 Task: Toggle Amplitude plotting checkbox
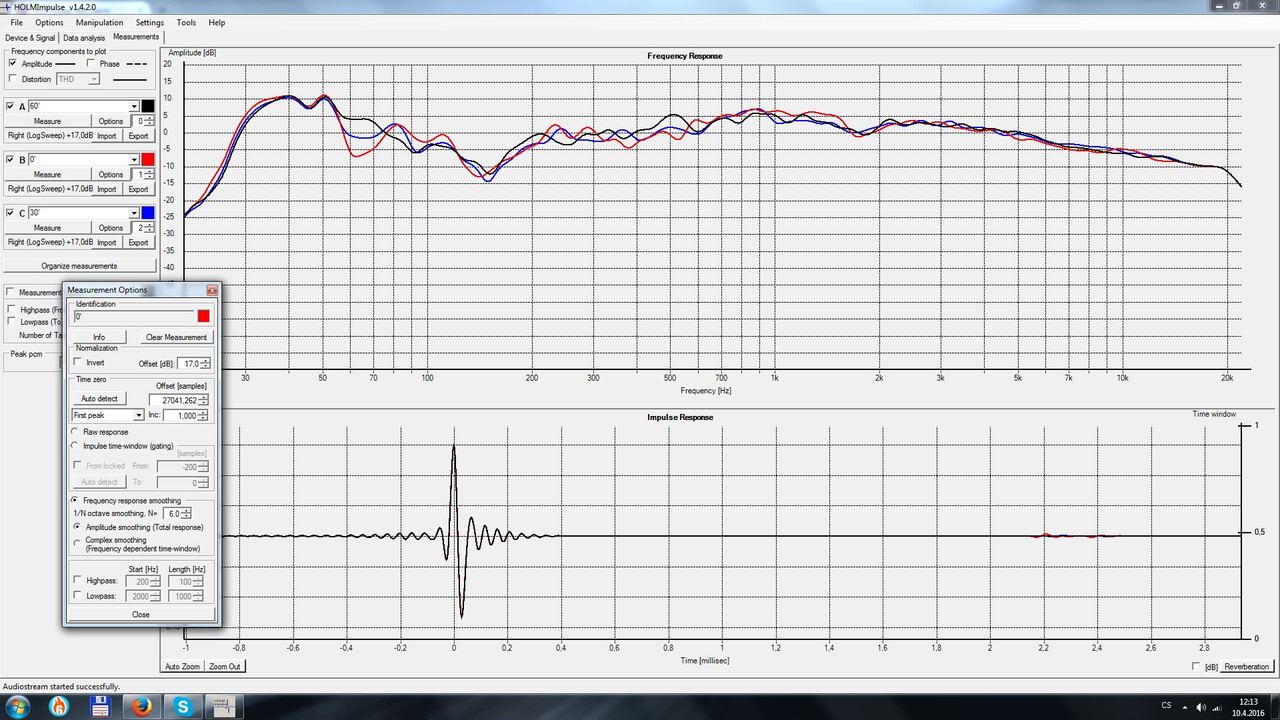coord(13,63)
